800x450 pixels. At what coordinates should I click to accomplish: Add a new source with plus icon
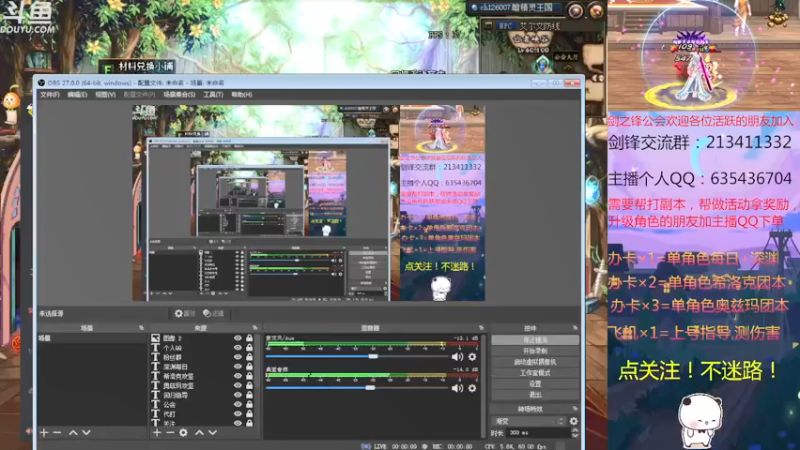tap(157, 433)
